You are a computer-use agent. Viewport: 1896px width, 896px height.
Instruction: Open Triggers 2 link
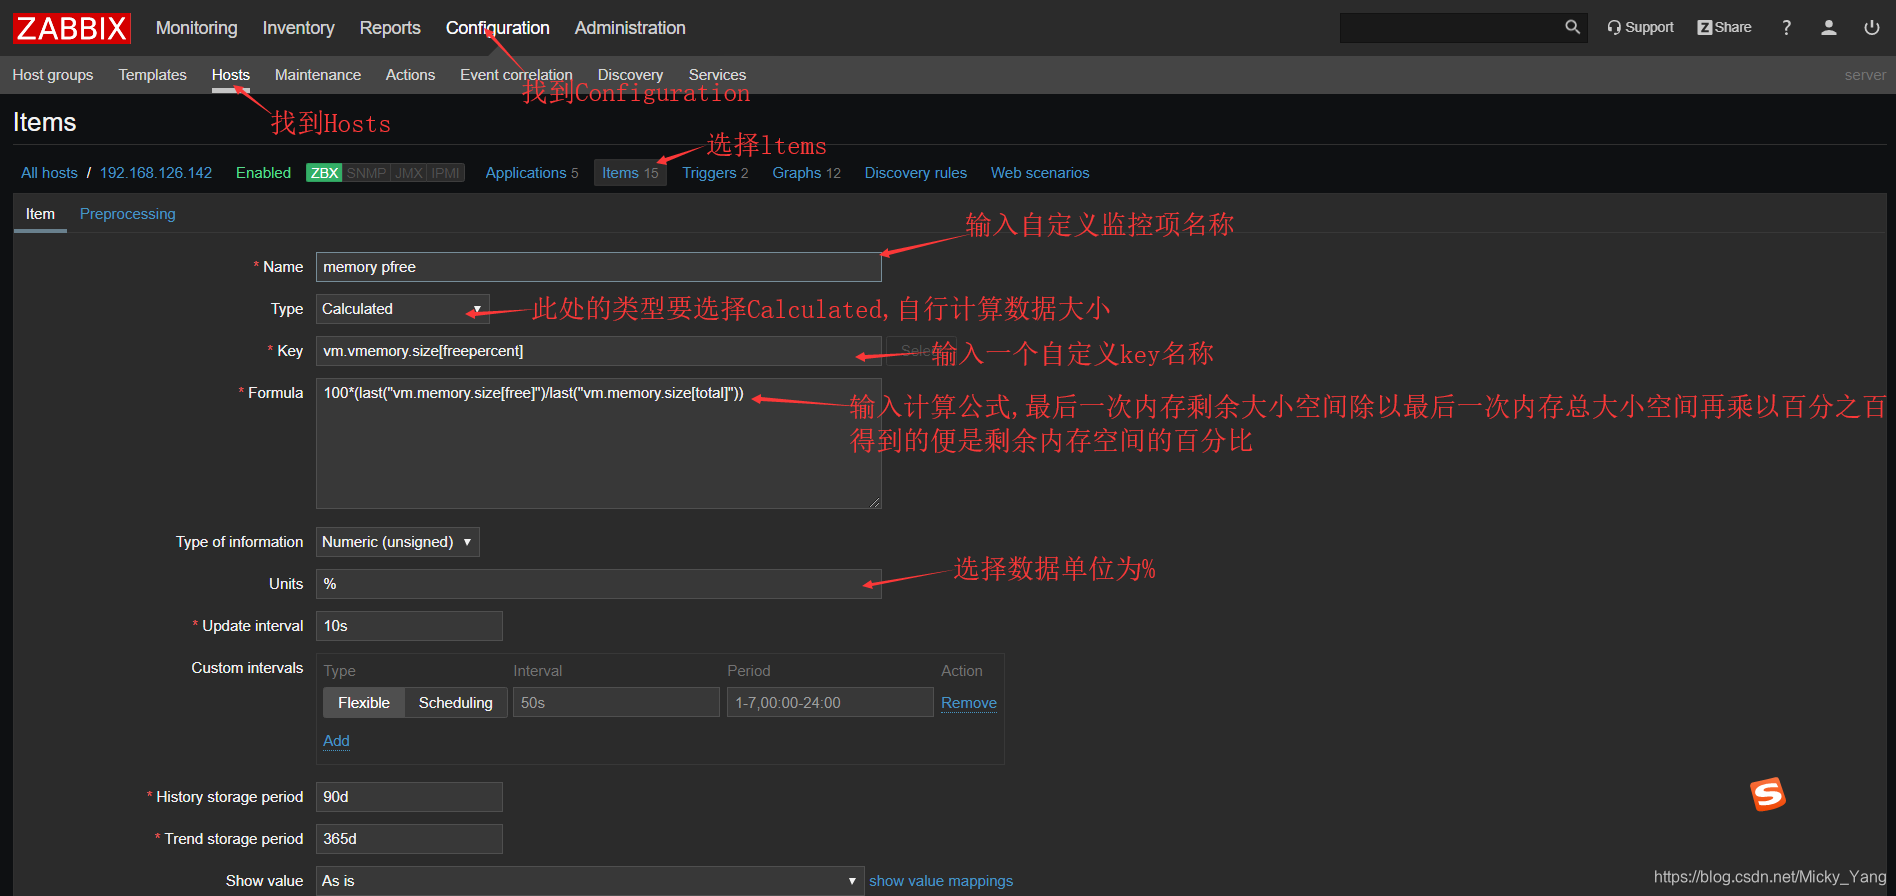coord(715,173)
